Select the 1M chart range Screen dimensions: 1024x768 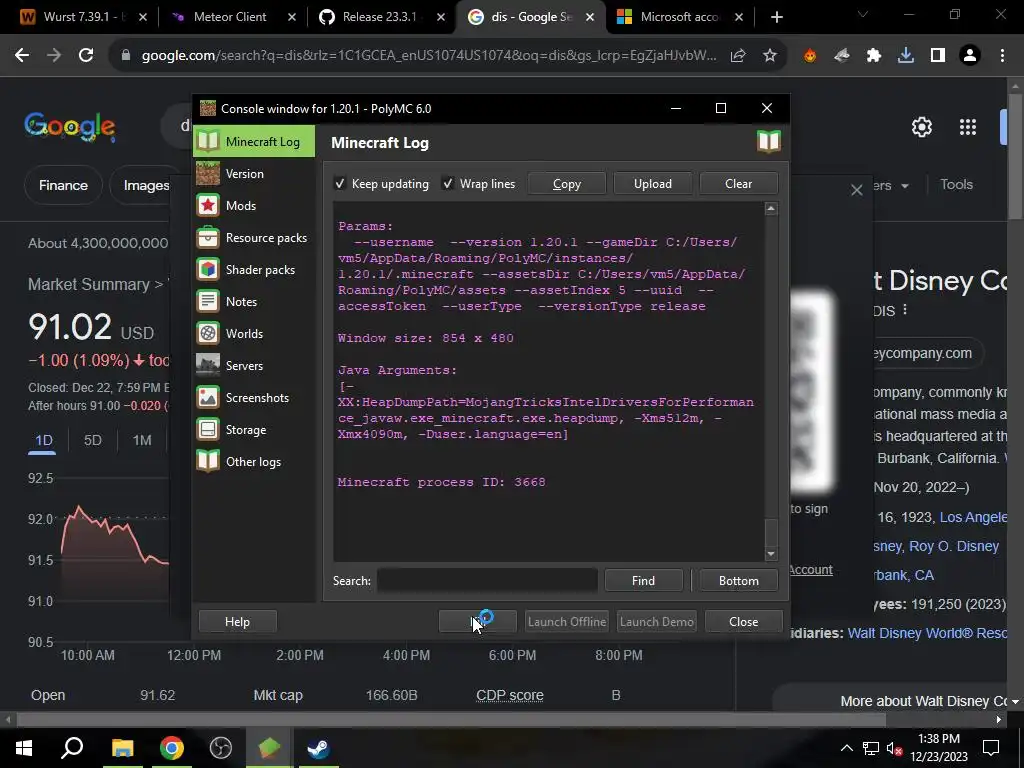pyautogui.click(x=142, y=440)
